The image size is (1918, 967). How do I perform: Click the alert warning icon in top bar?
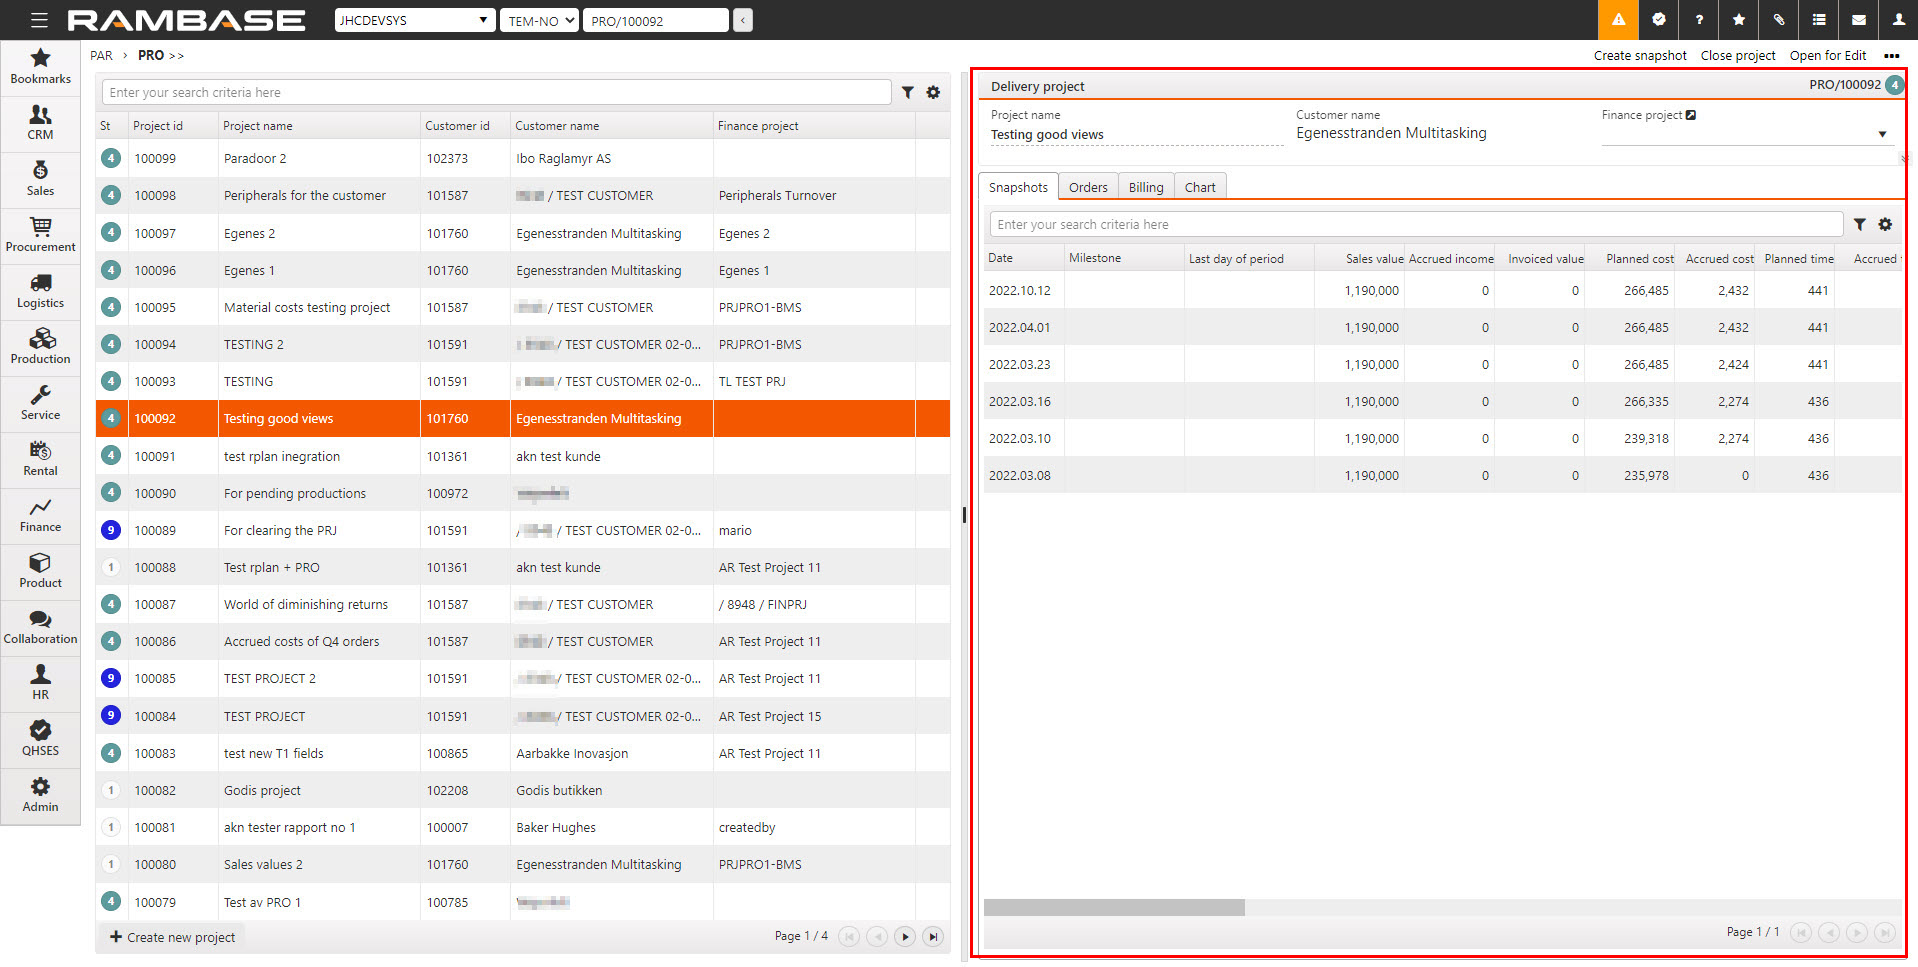pyautogui.click(x=1618, y=20)
